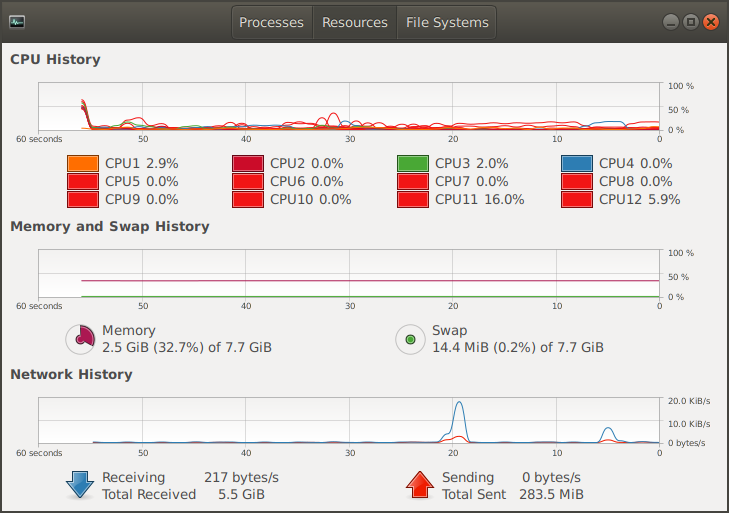Screen dimensions: 729x513
Task: Switch to the Processes tab
Action: point(272,22)
